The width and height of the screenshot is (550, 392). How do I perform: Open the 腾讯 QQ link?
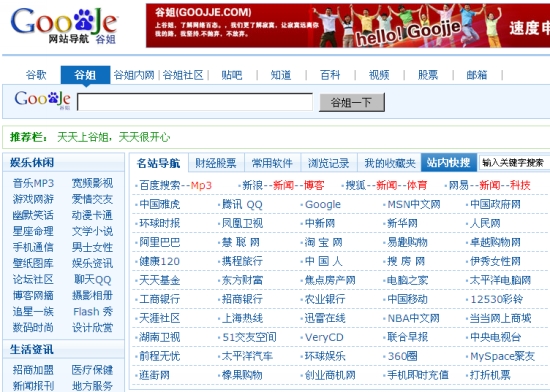[x=242, y=204]
